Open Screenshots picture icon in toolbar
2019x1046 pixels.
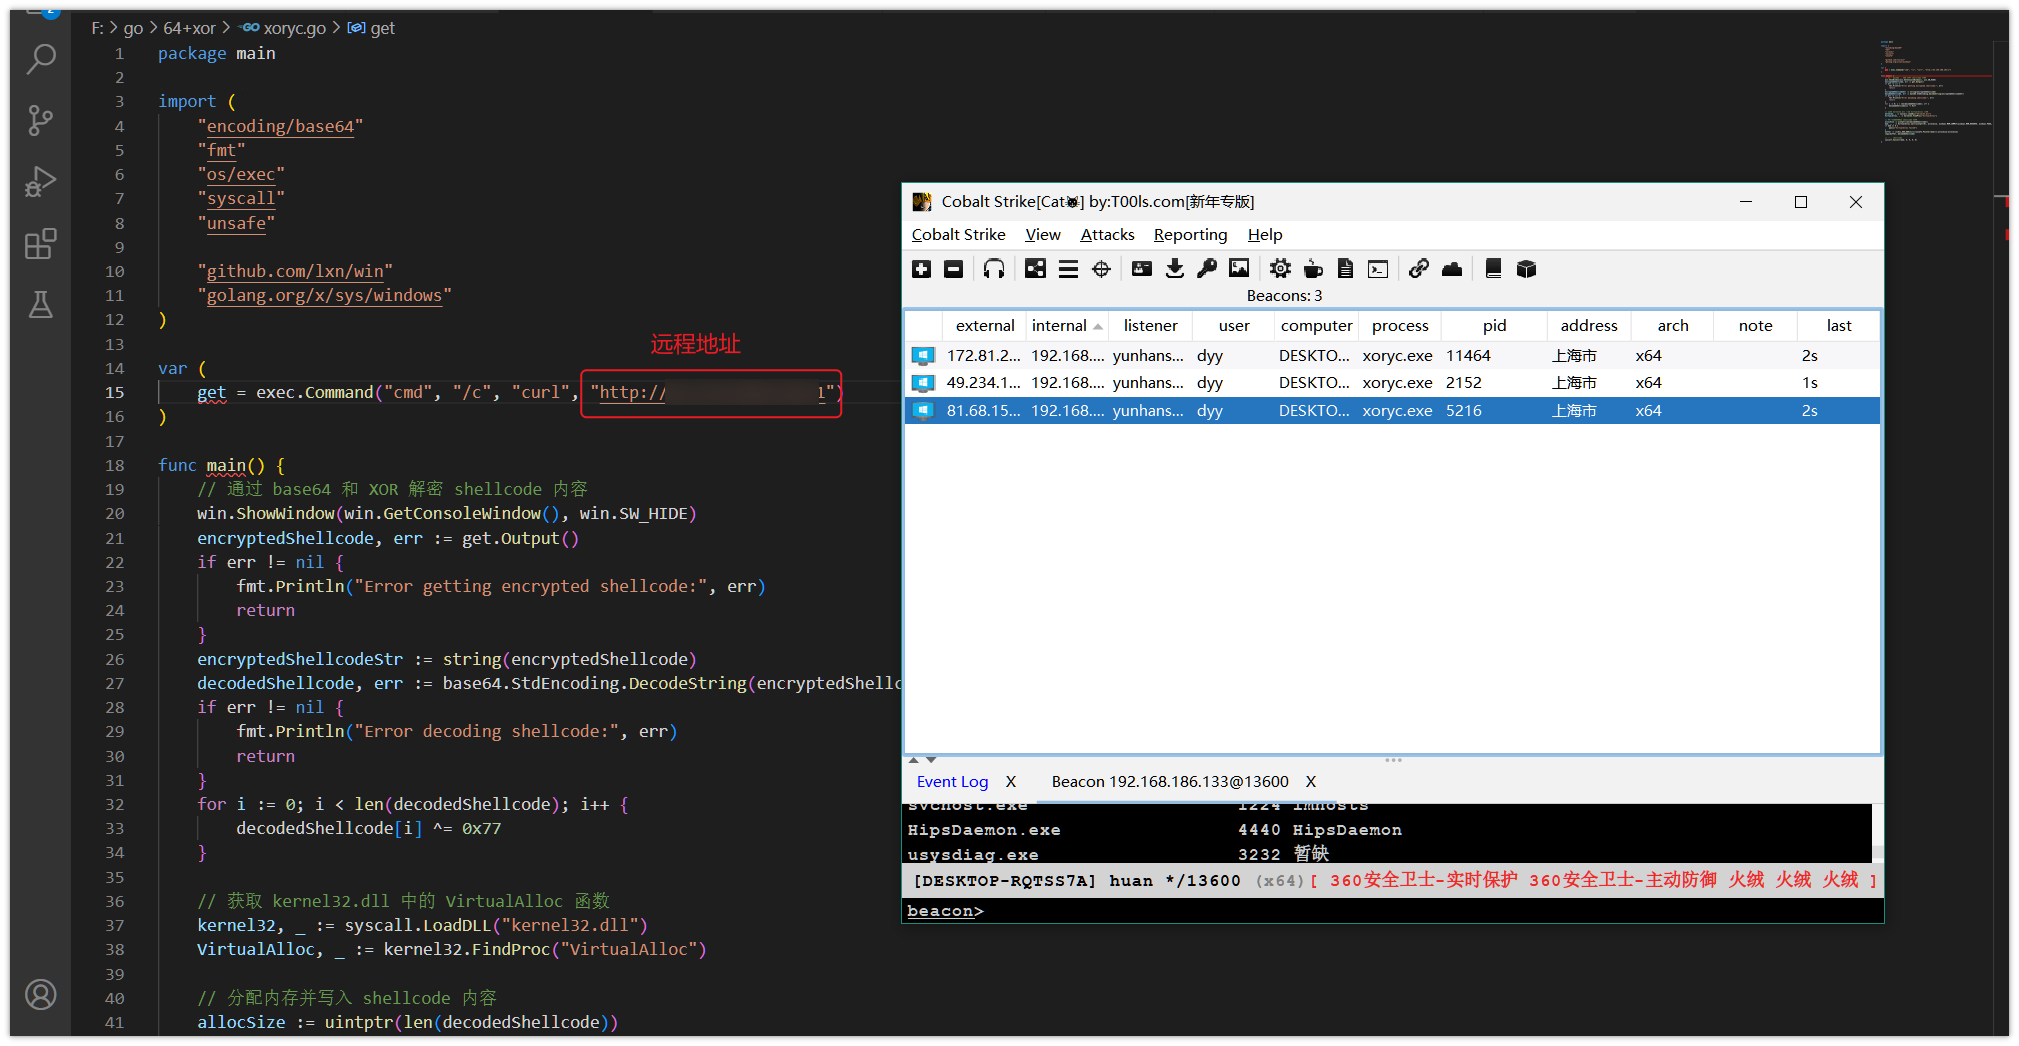click(x=1239, y=269)
